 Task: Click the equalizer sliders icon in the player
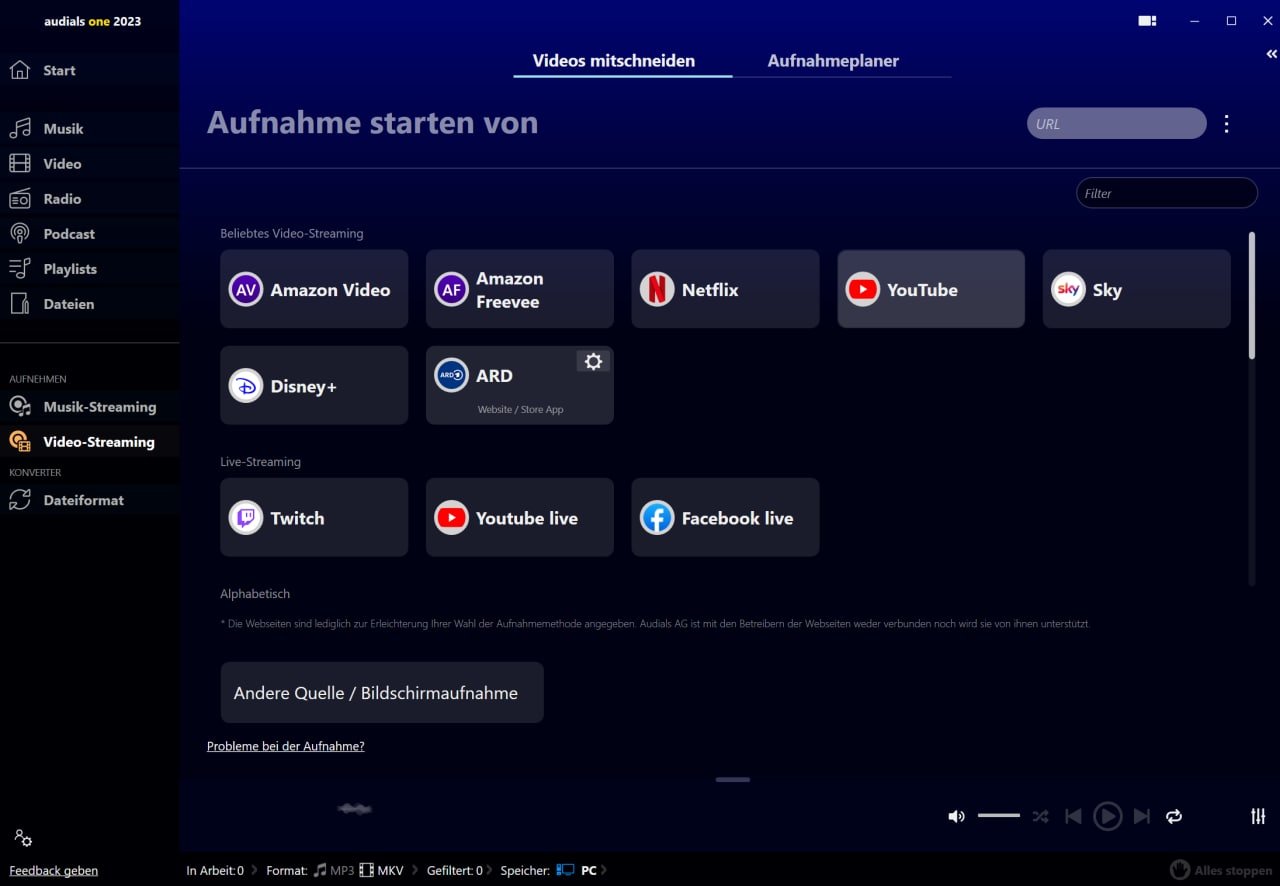1258,816
